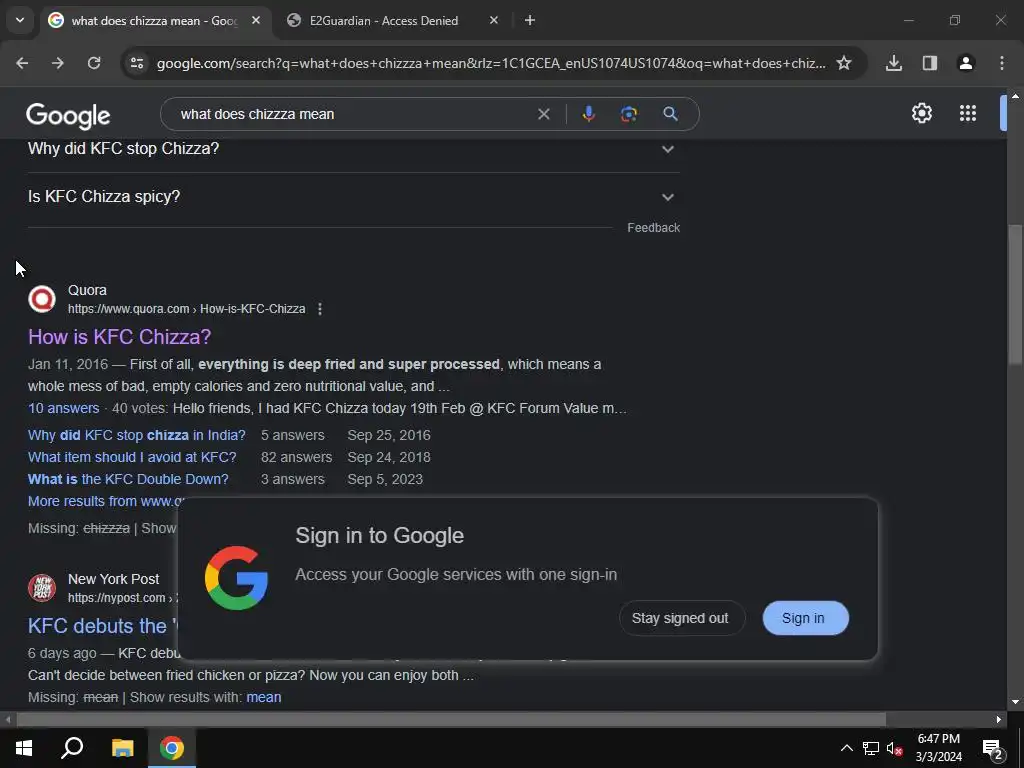Open the Chrome profile icon

pos(966,63)
